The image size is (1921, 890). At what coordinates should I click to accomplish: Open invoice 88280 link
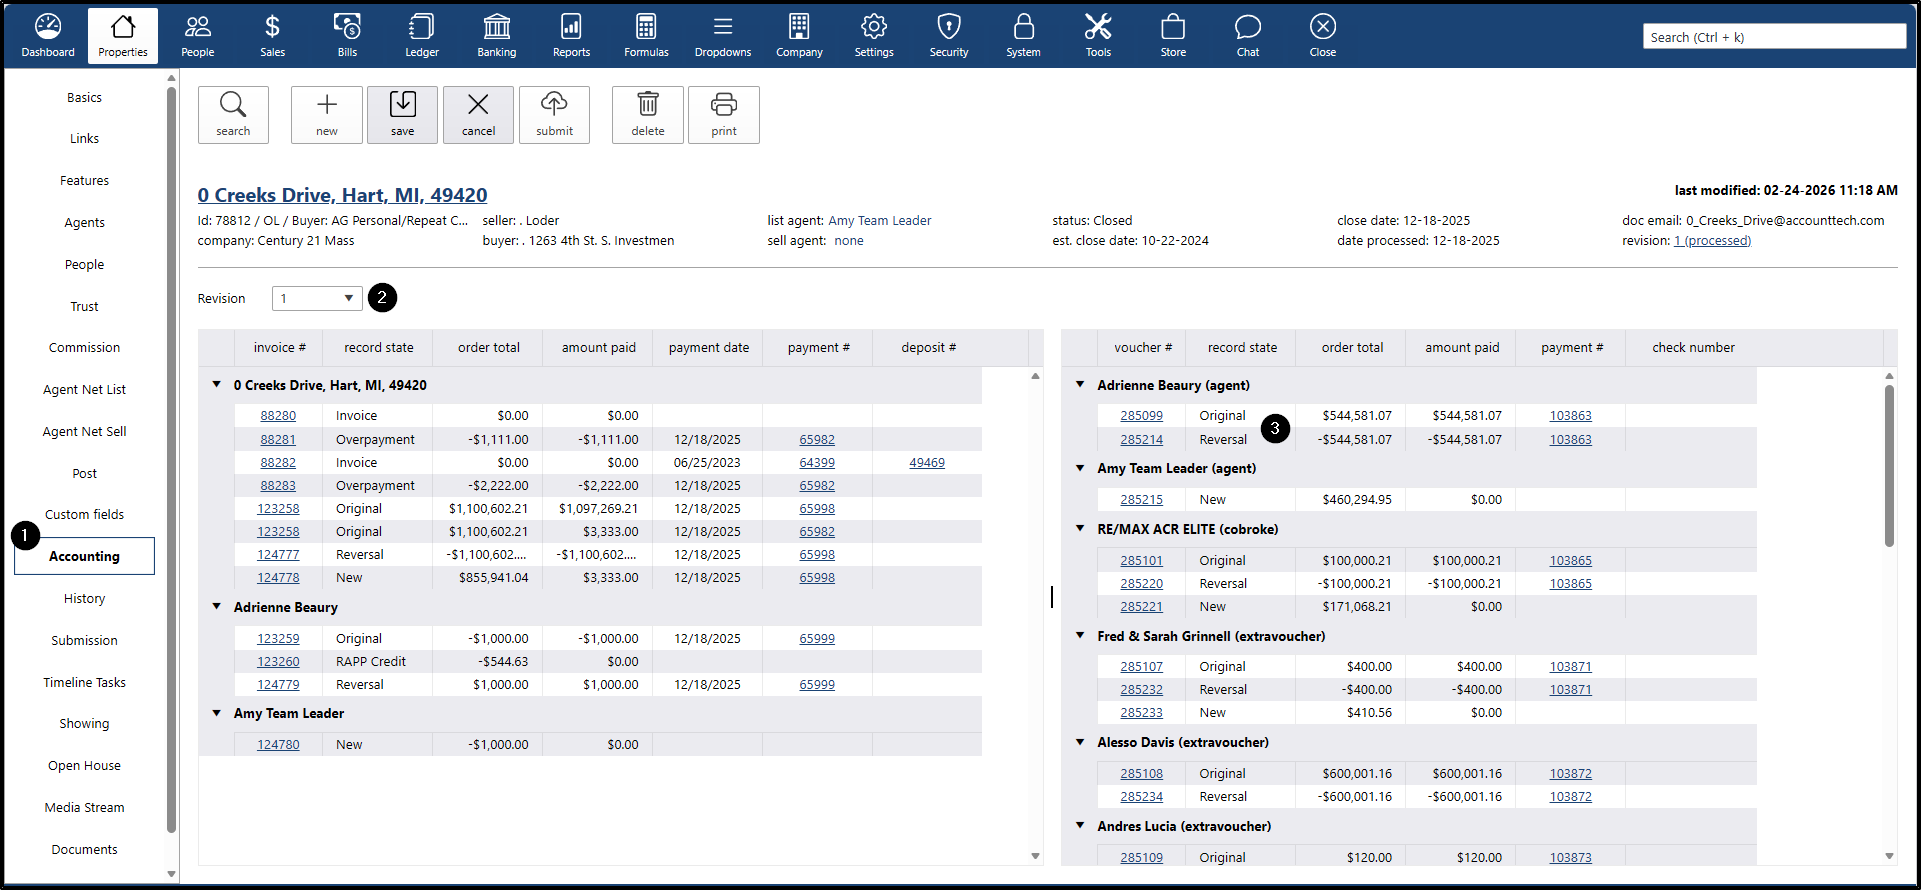pyautogui.click(x=278, y=416)
